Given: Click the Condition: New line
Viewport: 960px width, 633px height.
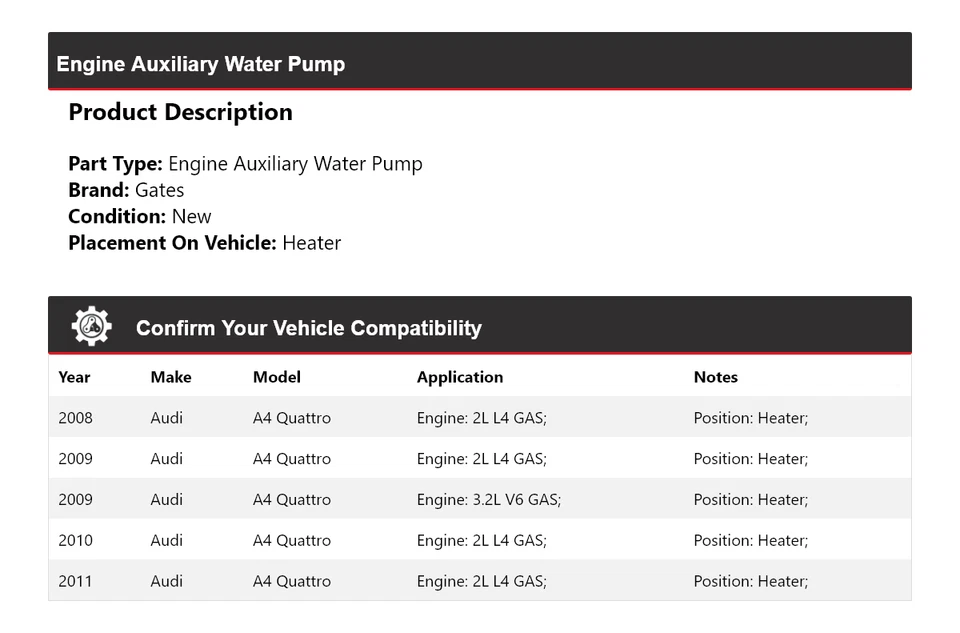Looking at the screenshot, I should tap(140, 216).
